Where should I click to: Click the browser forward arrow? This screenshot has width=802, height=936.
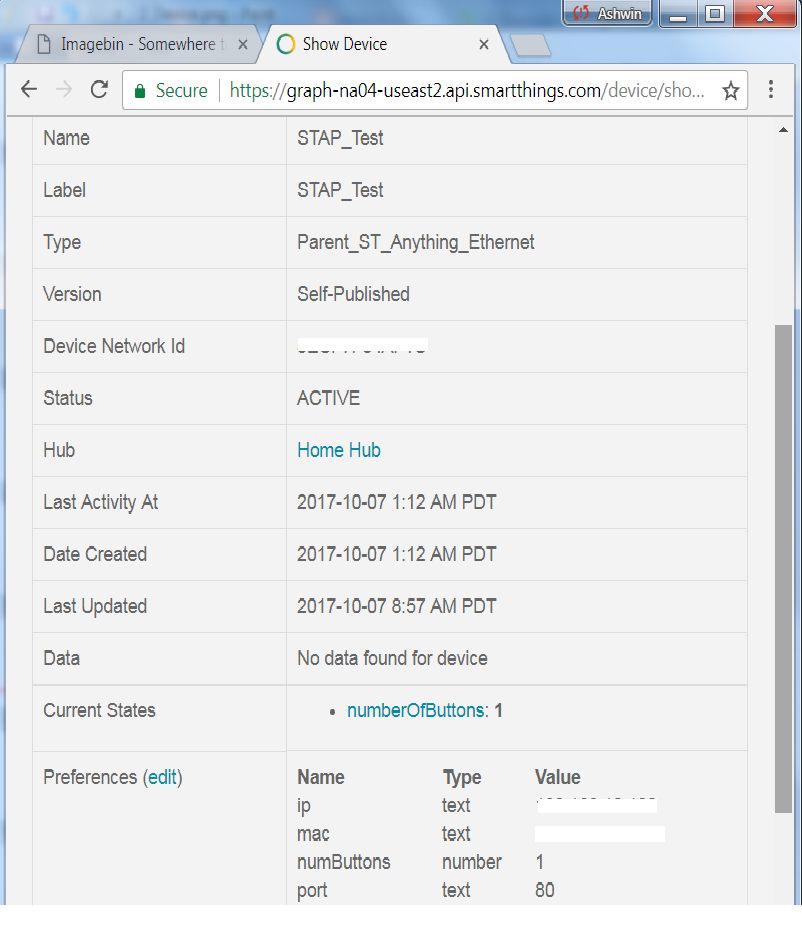tap(64, 90)
